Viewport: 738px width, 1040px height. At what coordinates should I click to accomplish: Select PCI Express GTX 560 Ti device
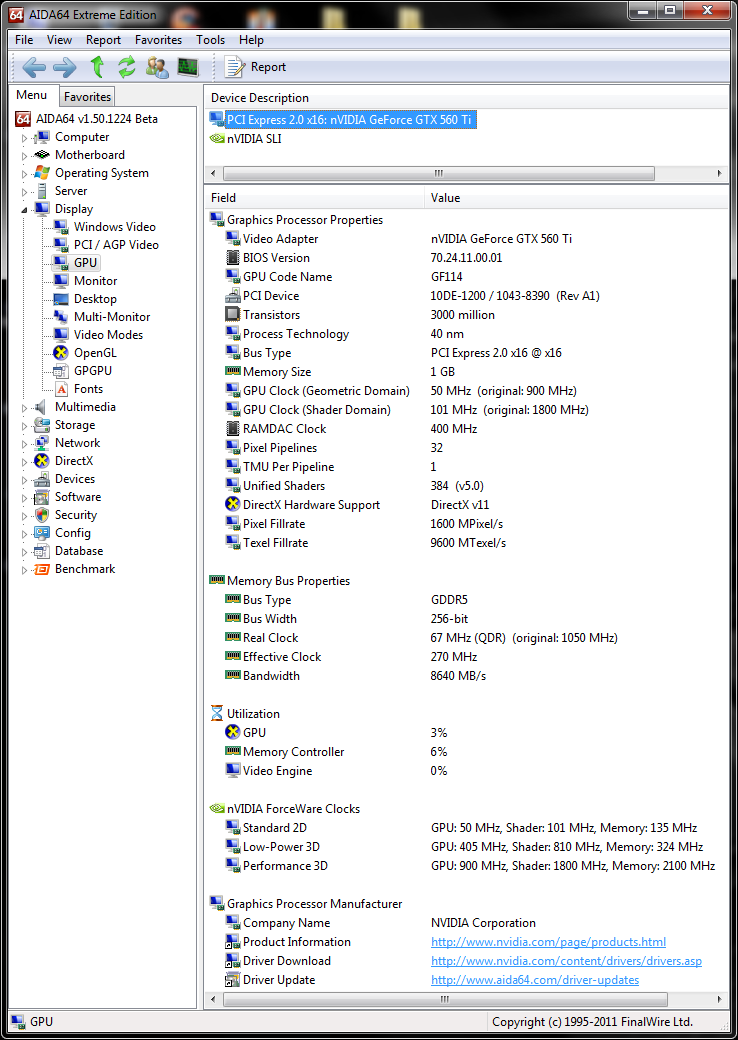(x=349, y=120)
